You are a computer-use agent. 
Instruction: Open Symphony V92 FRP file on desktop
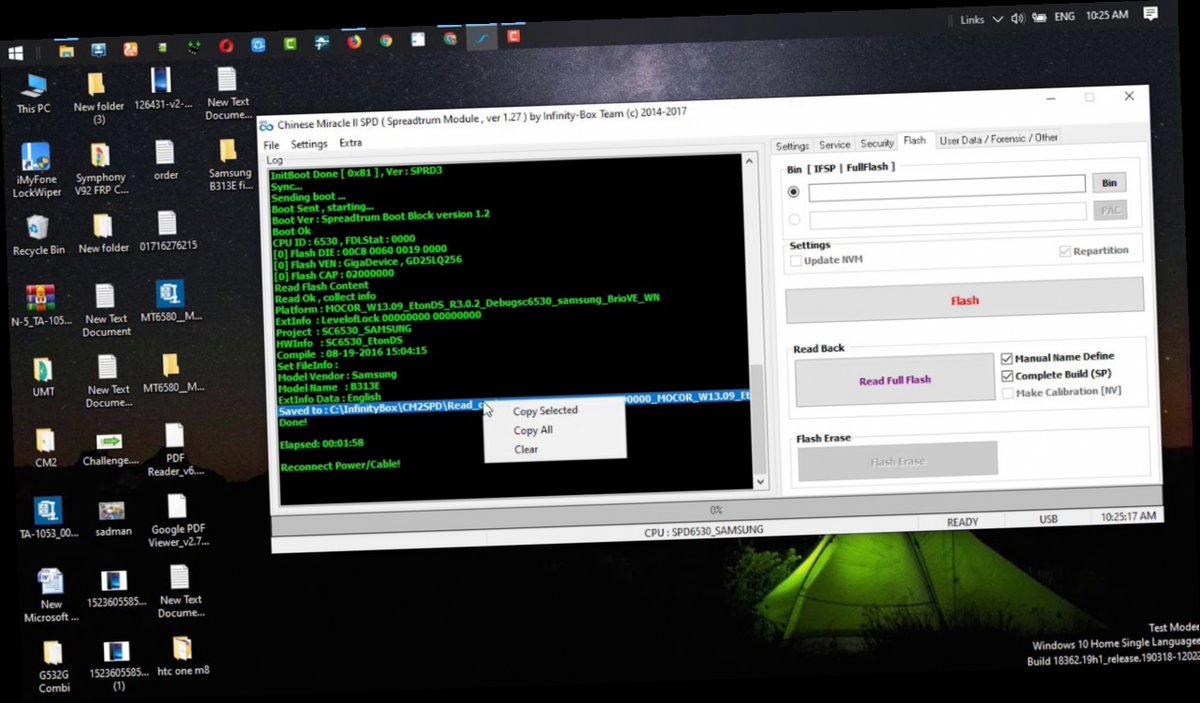coord(101,170)
